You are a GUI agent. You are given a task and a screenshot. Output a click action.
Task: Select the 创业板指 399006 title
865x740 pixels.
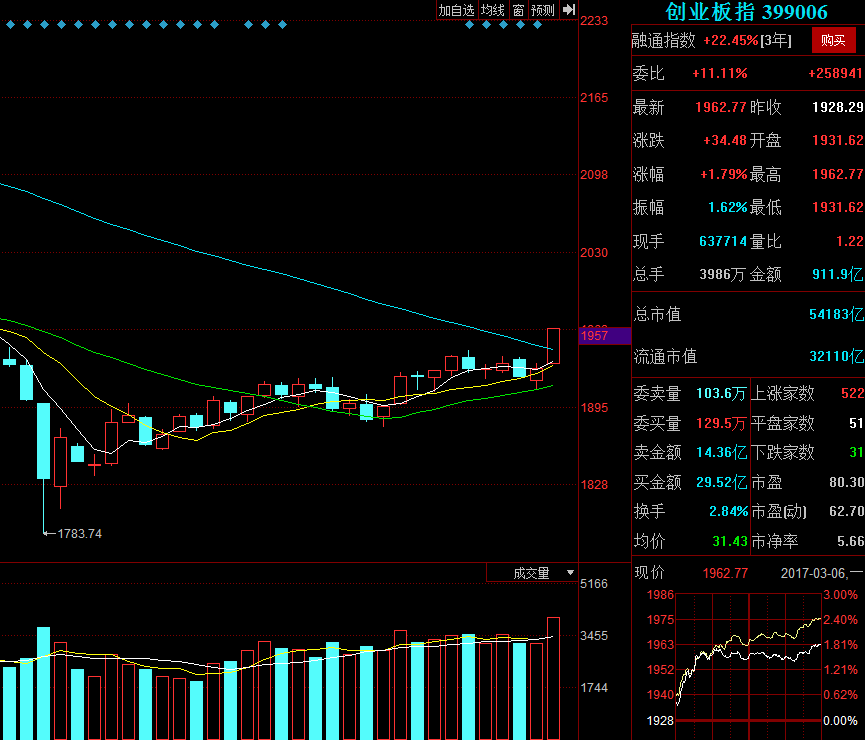coord(746,12)
